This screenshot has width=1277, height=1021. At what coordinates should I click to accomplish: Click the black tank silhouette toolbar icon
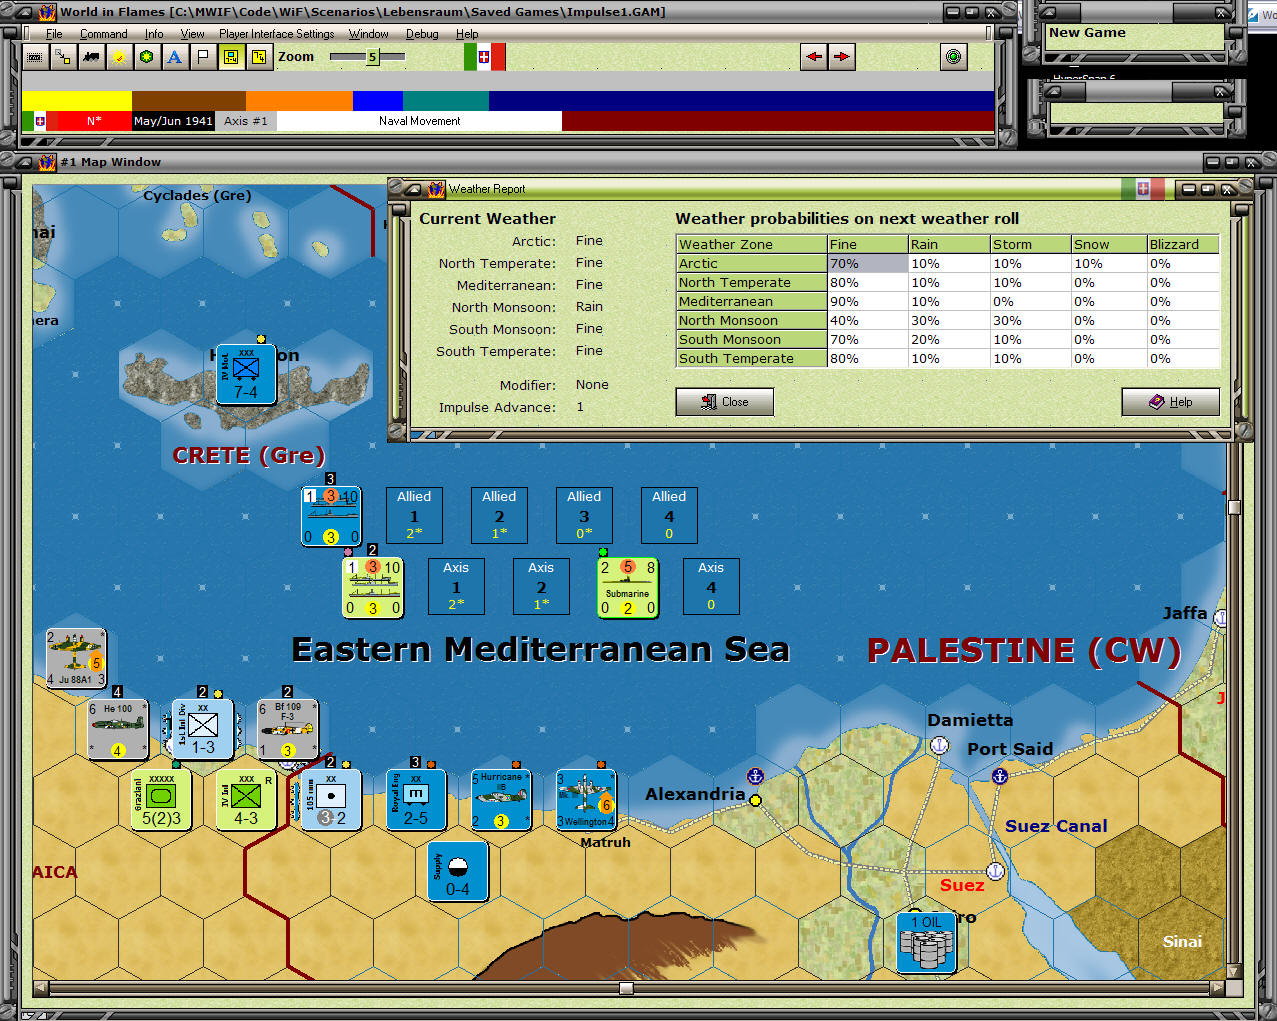[x=90, y=57]
